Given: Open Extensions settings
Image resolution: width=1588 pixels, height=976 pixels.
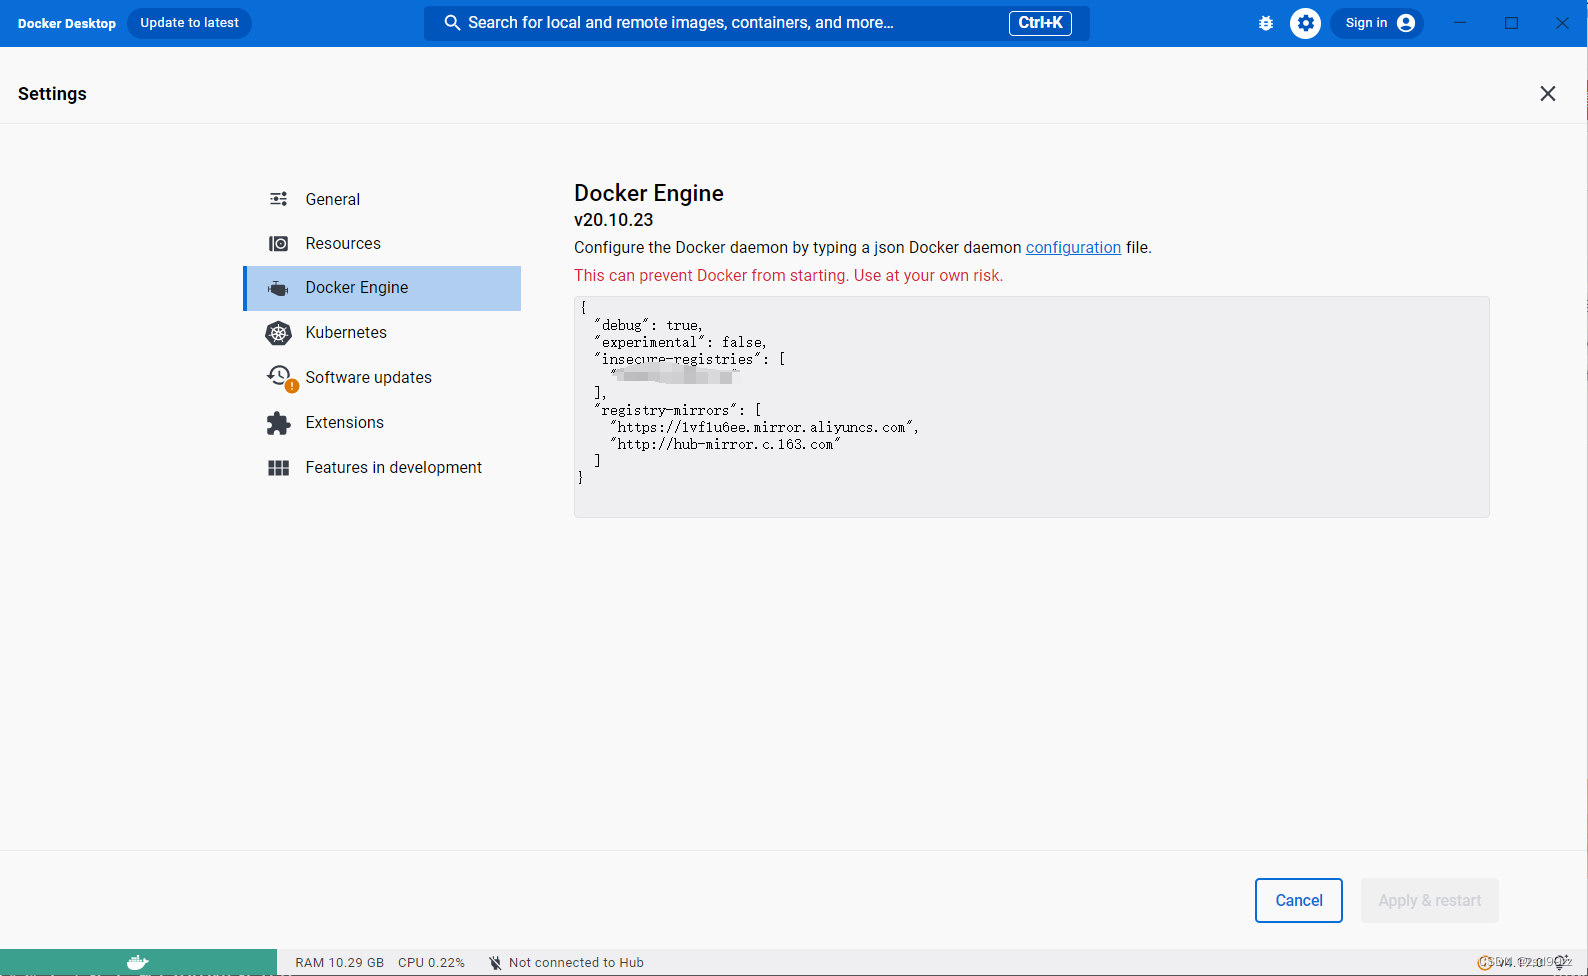Looking at the screenshot, I should tap(382, 423).
